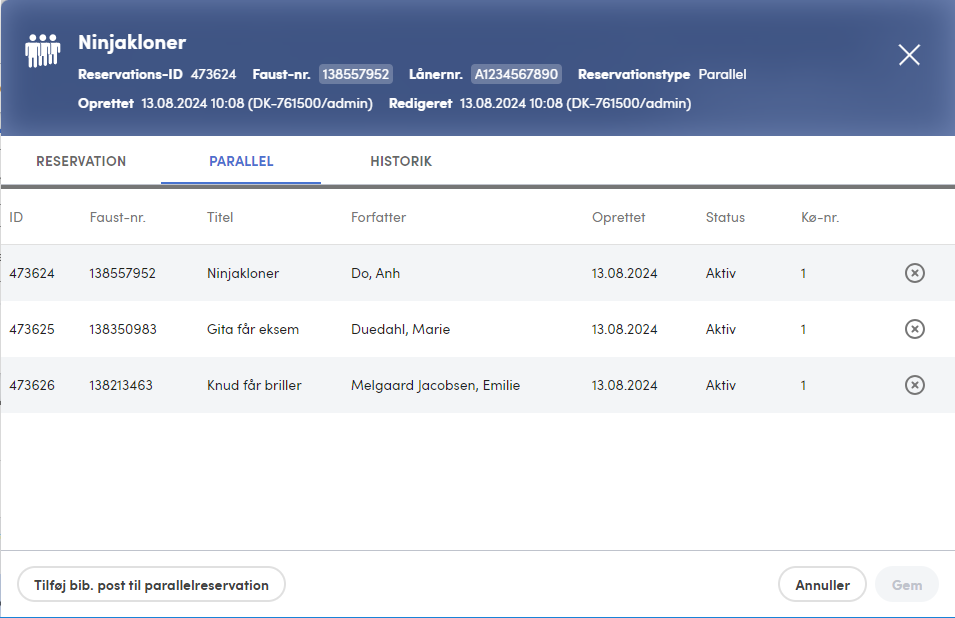
Task: Click Tilføj bib. post til parallelreservation
Action: point(151,585)
